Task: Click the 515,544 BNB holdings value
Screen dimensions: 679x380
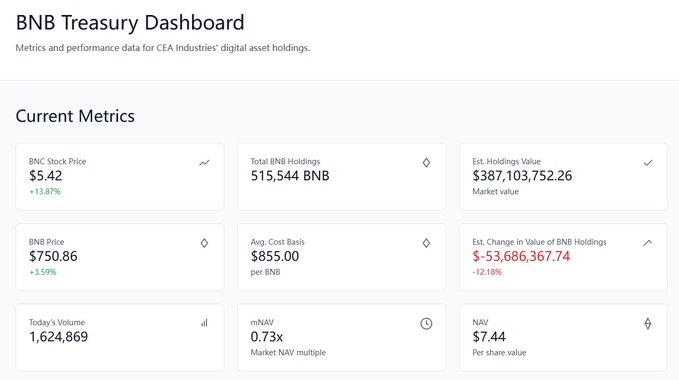Action: [x=290, y=176]
